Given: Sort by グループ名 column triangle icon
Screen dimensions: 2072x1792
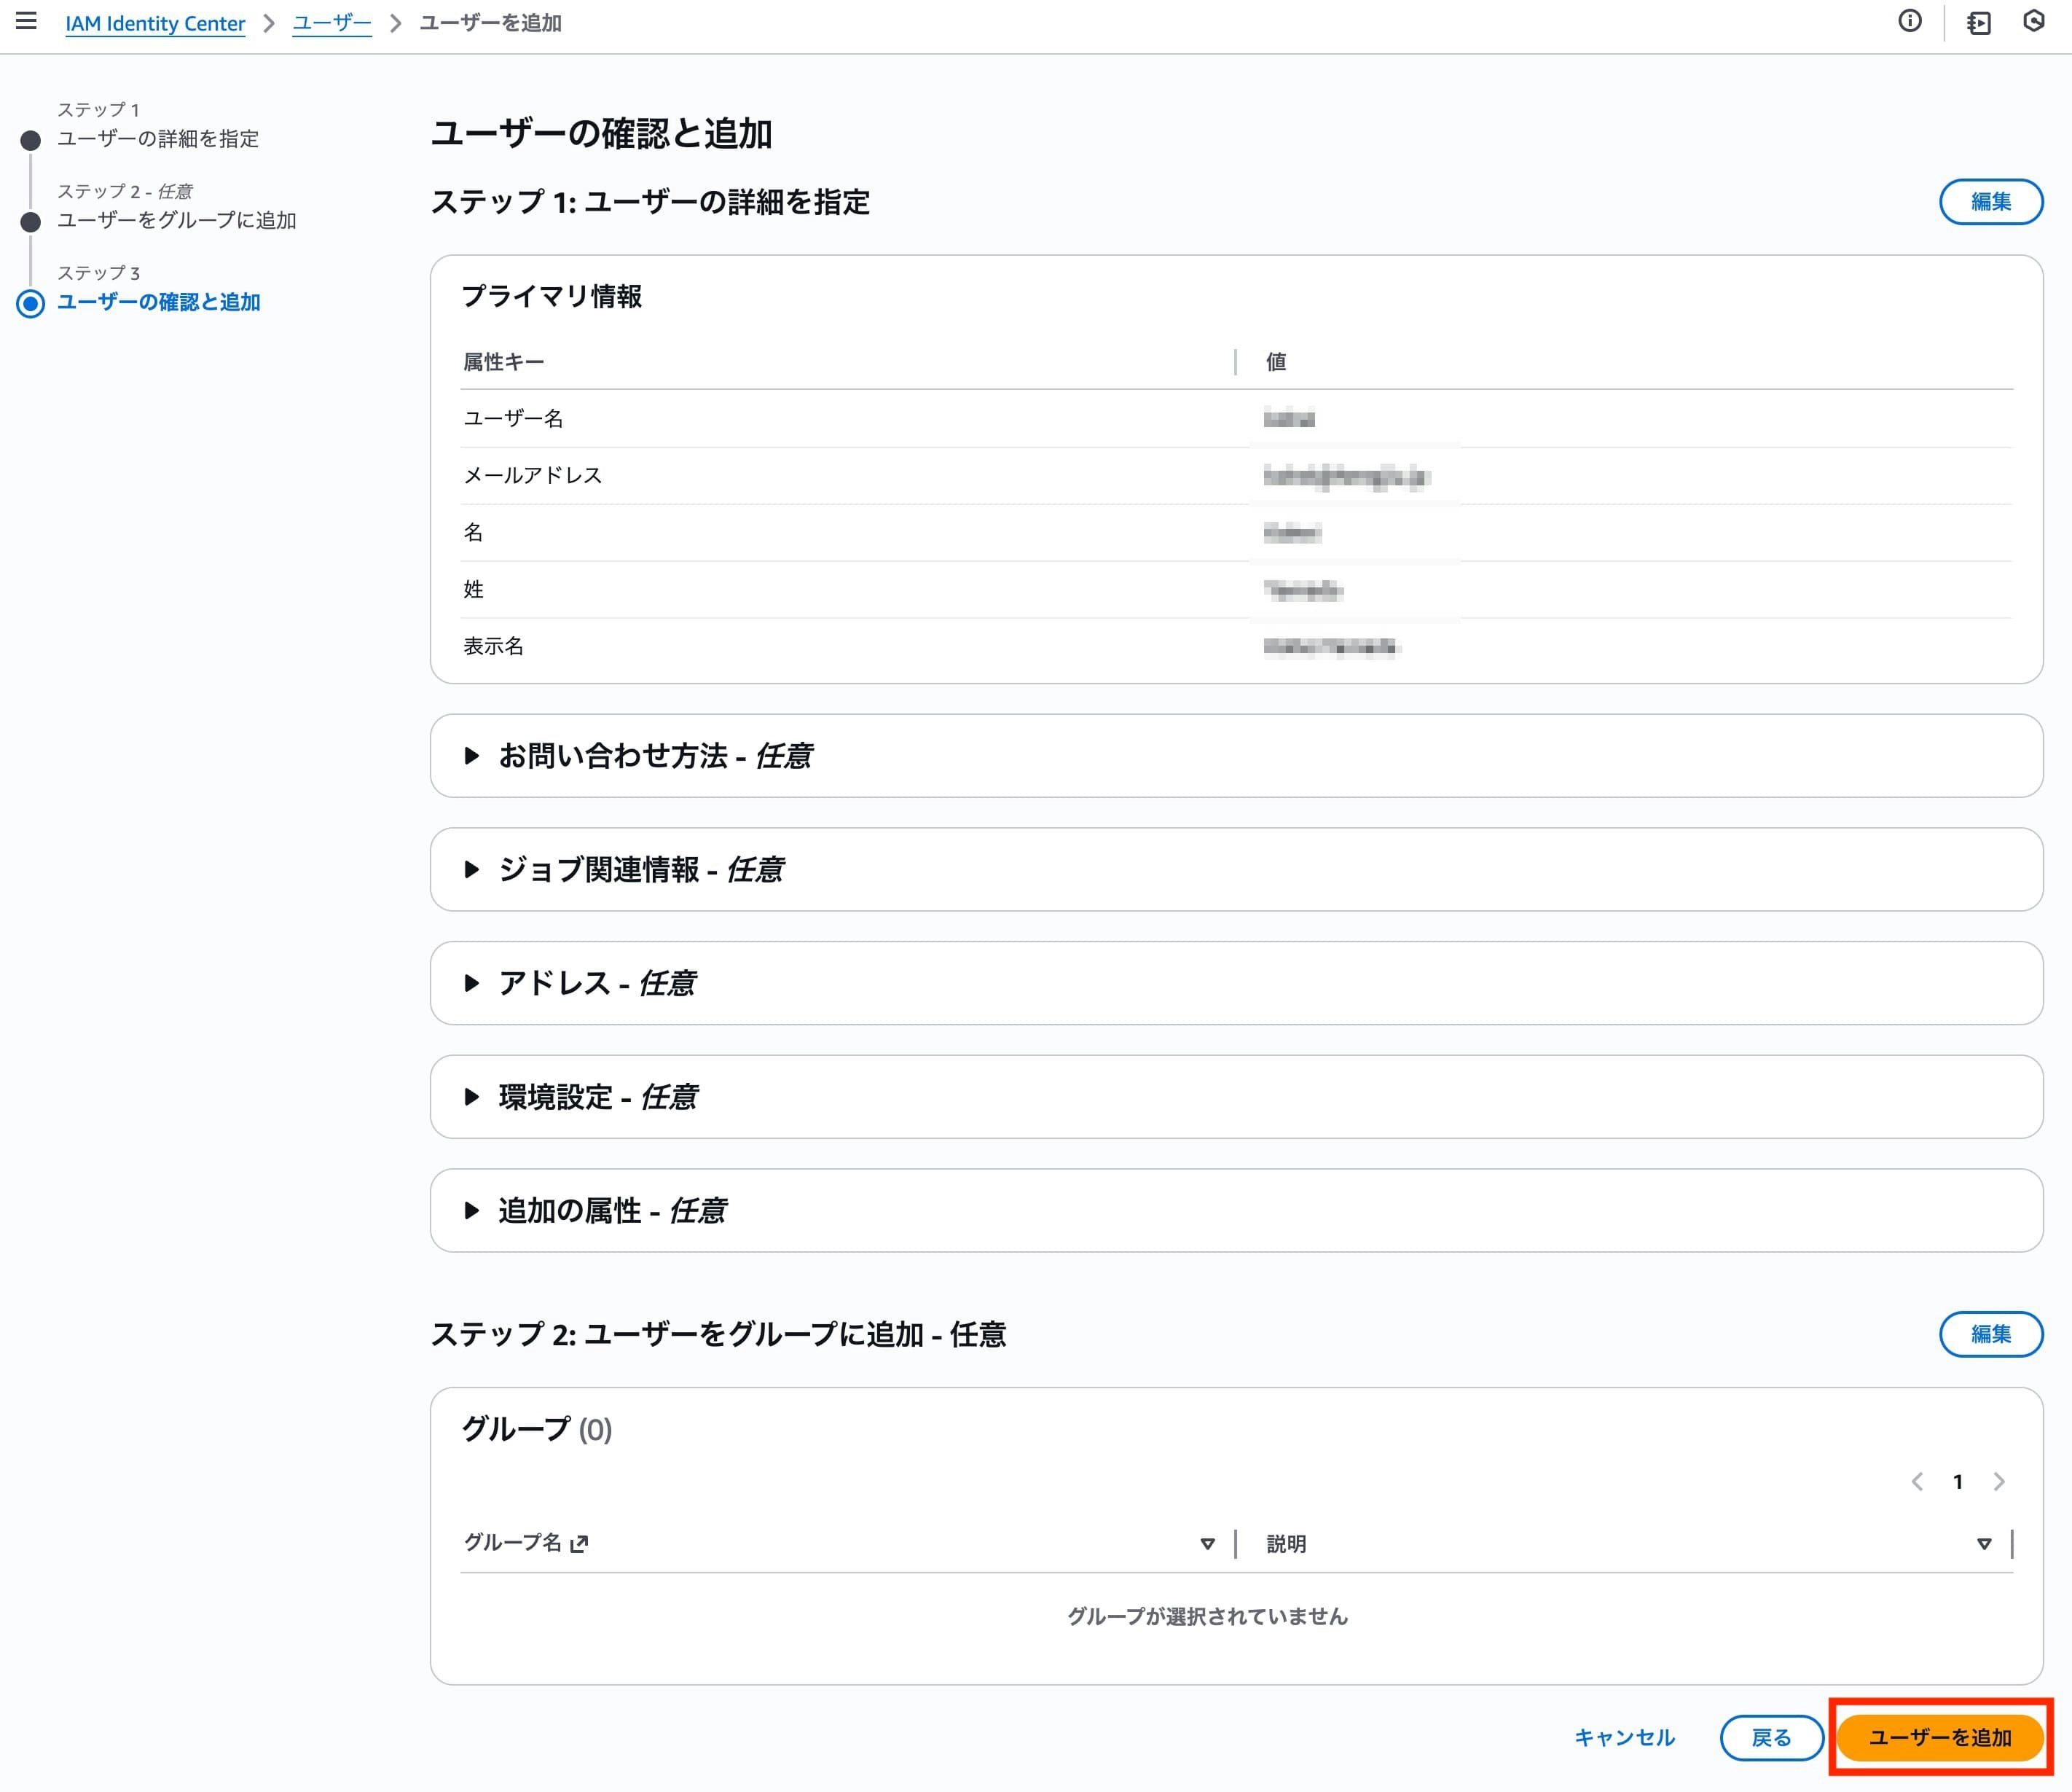Looking at the screenshot, I should [1207, 1544].
